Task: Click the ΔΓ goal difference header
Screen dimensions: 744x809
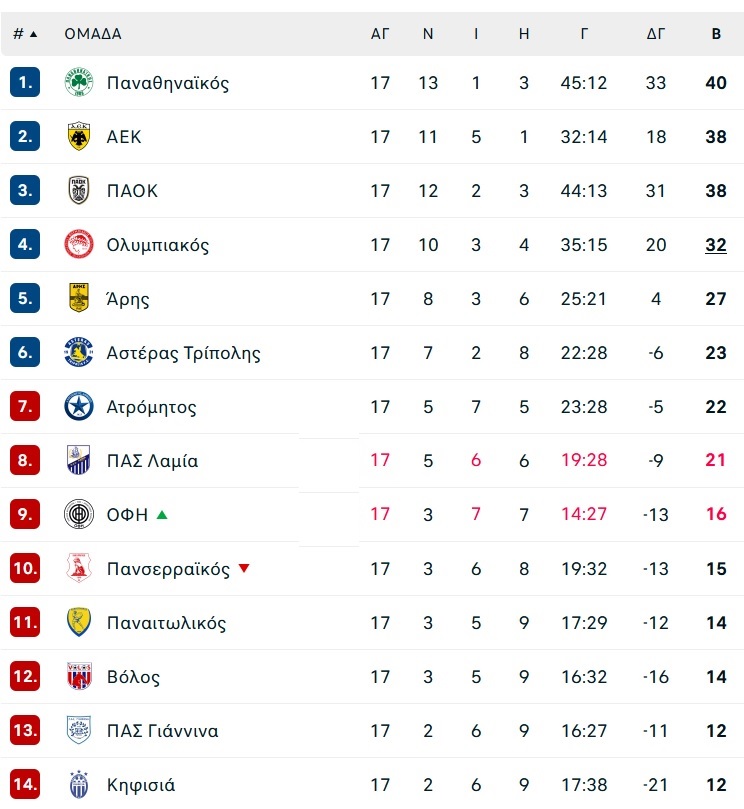Action: pyautogui.click(x=655, y=34)
